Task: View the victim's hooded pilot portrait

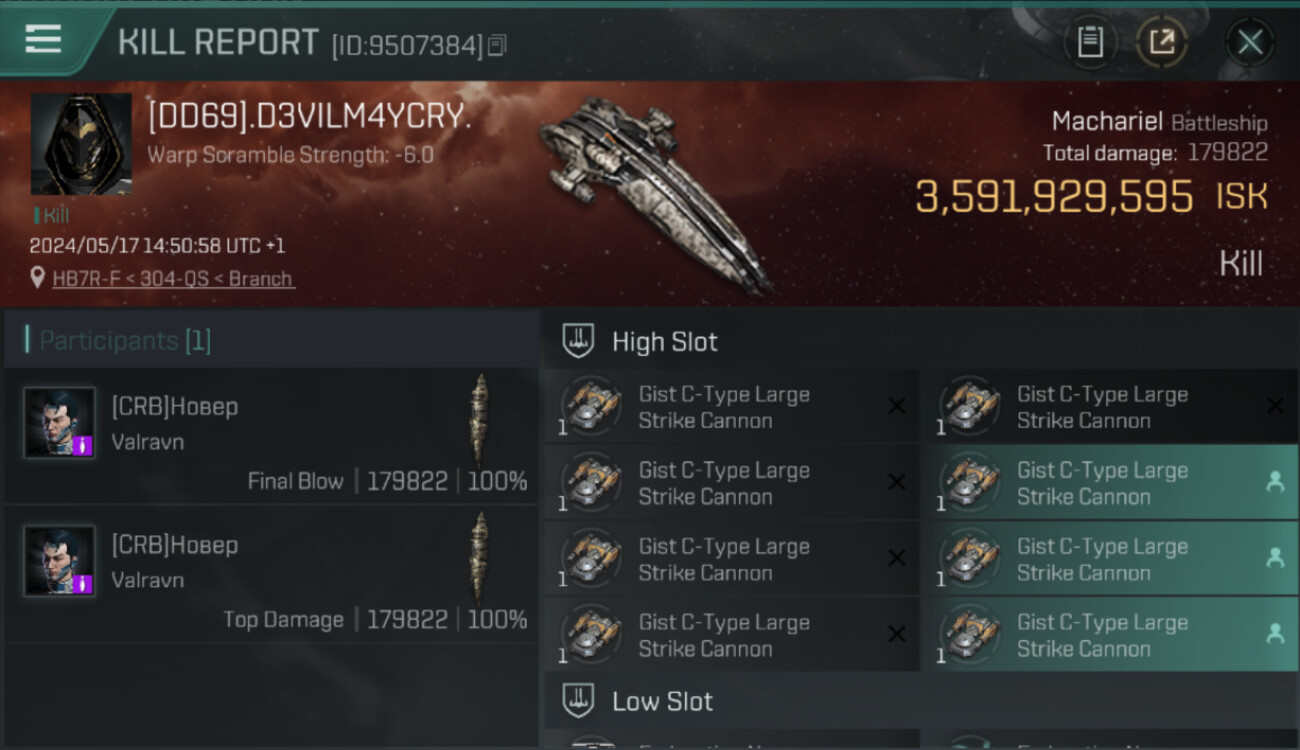Action: (x=81, y=144)
